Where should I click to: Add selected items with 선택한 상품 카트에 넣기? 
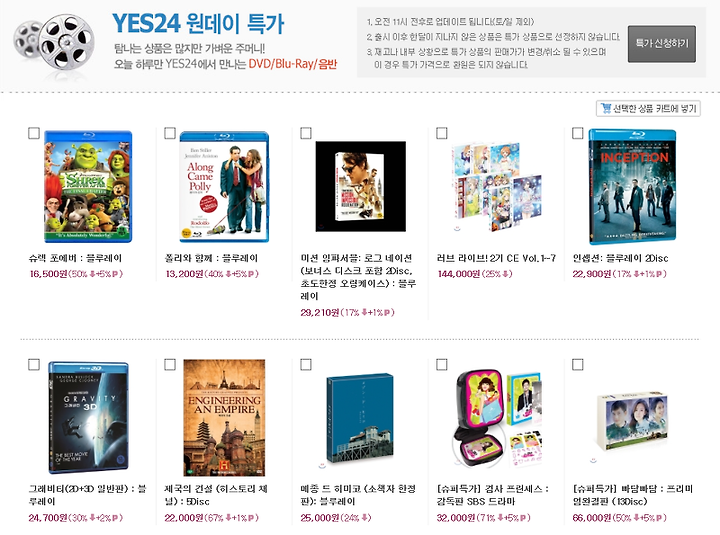[x=648, y=108]
